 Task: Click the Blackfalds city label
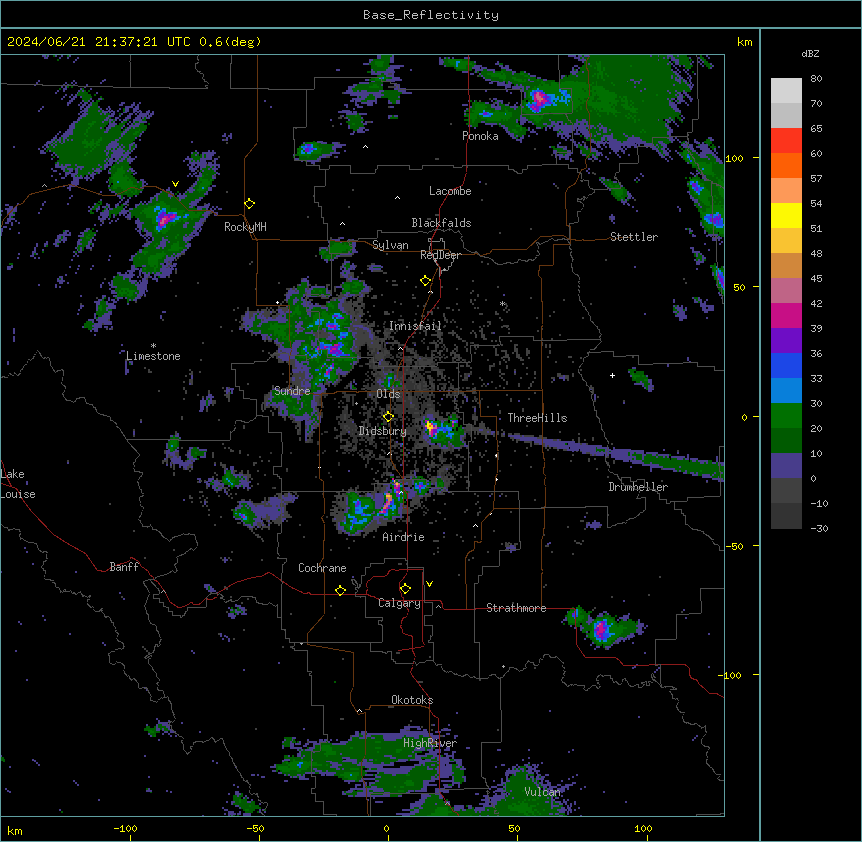pyautogui.click(x=441, y=223)
